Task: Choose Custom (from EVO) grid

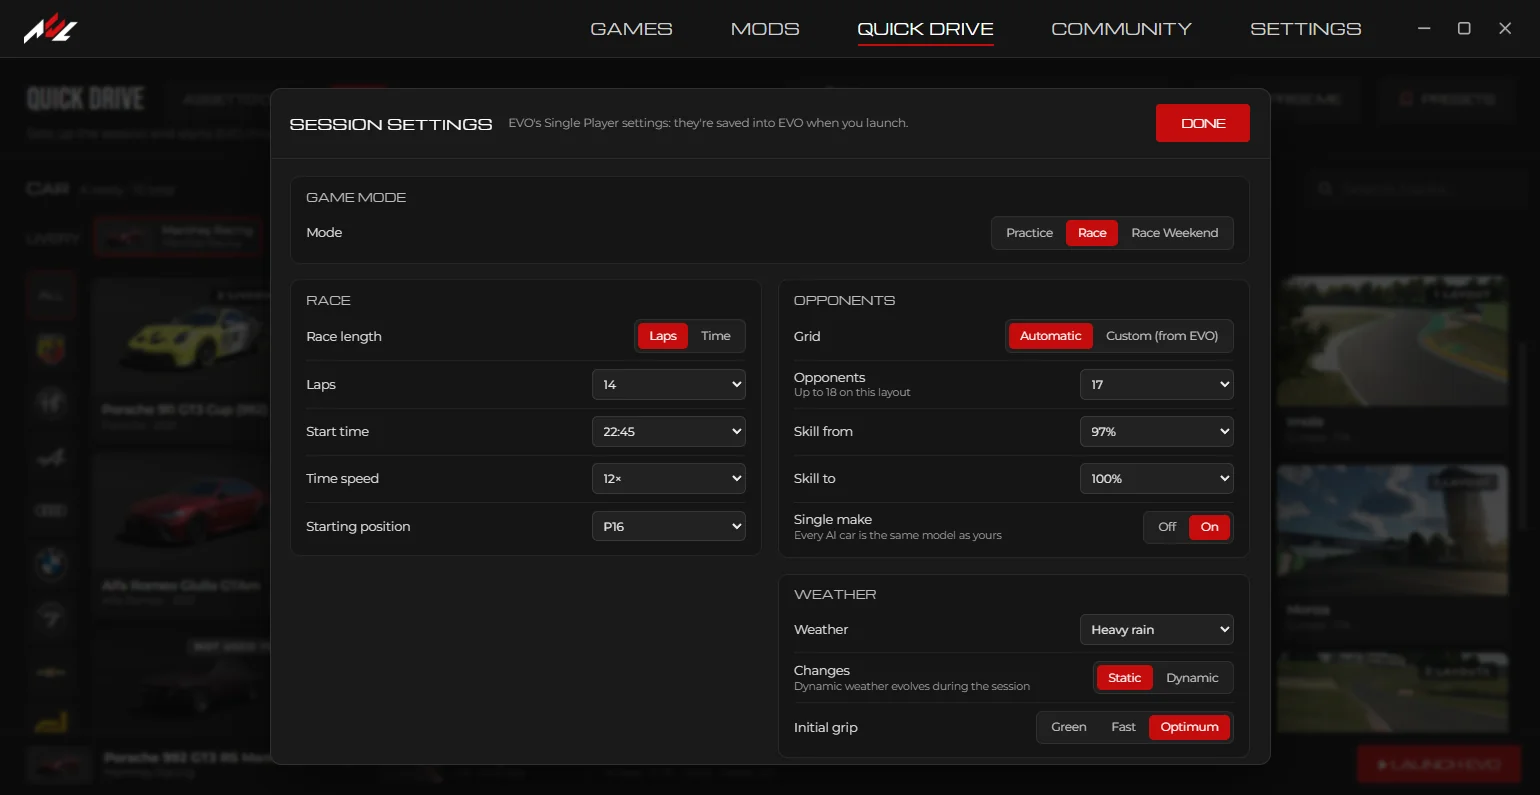Action: pyautogui.click(x=1162, y=336)
